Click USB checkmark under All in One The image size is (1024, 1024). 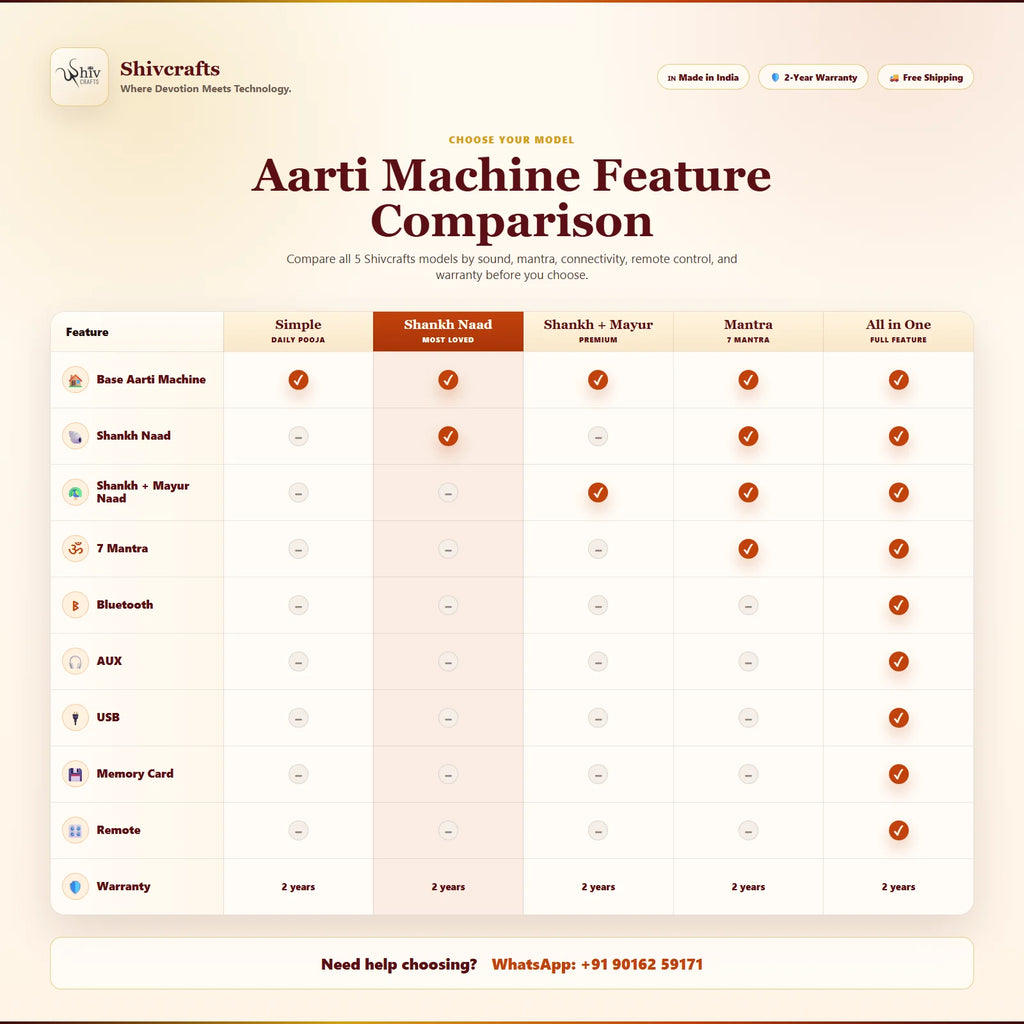pos(899,718)
